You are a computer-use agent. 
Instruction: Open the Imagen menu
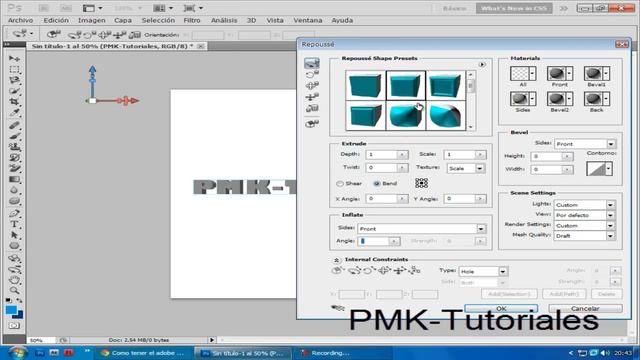[x=91, y=20]
